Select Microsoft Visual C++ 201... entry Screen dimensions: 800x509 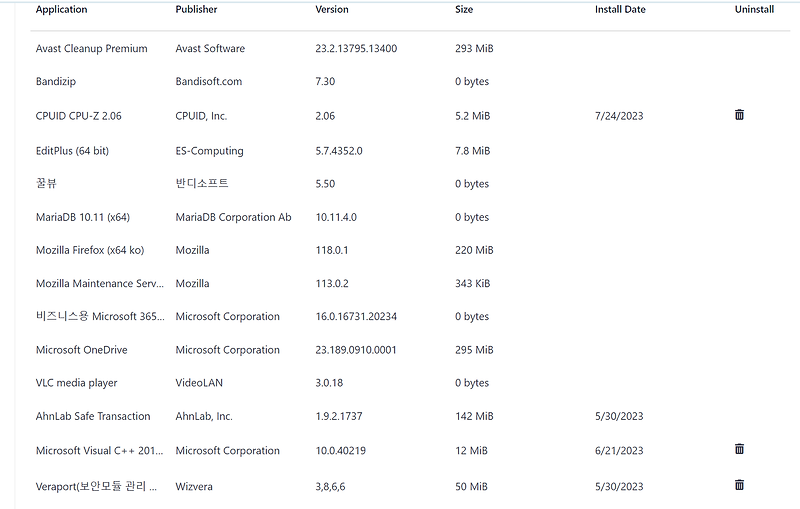click(99, 451)
